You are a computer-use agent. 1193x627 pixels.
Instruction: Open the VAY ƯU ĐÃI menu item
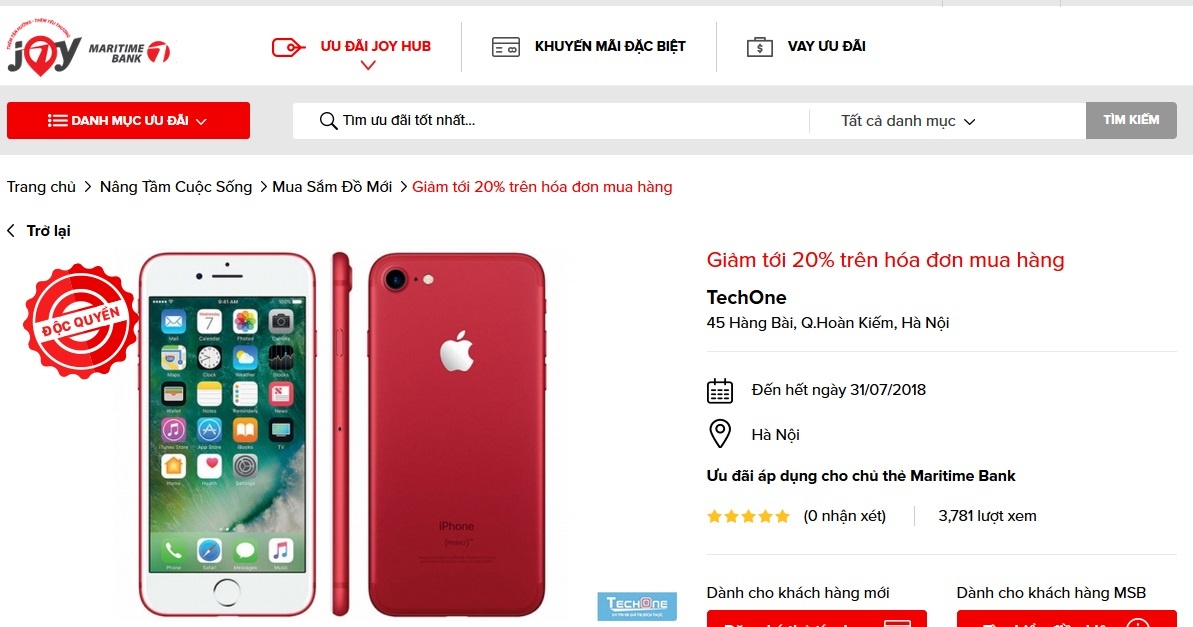point(826,46)
